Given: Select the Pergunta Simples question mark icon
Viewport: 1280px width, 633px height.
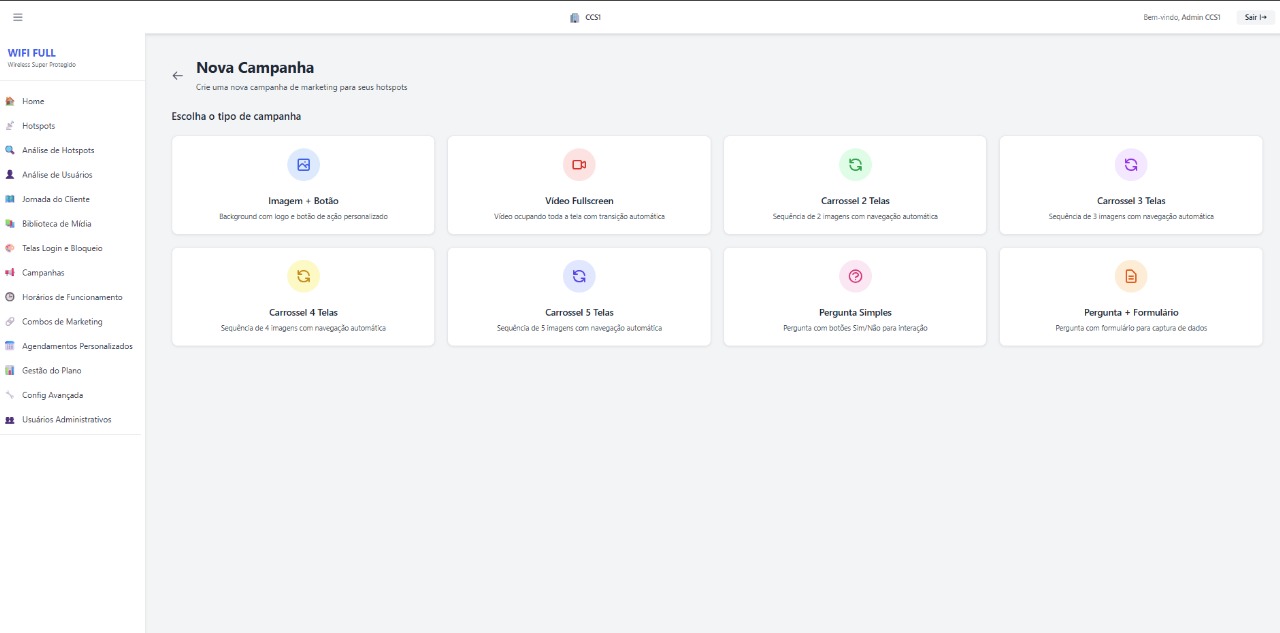Looking at the screenshot, I should (x=855, y=276).
